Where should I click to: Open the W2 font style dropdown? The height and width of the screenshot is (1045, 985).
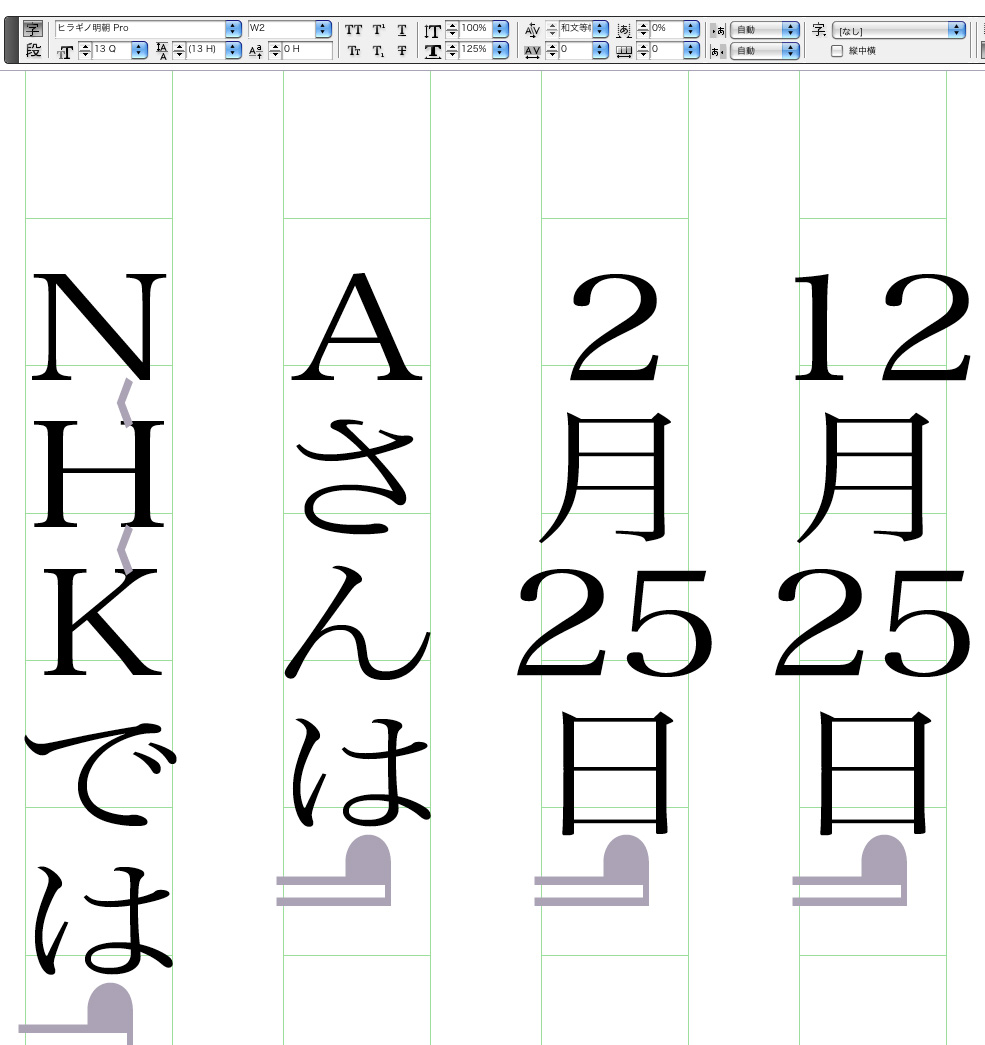[x=323, y=29]
